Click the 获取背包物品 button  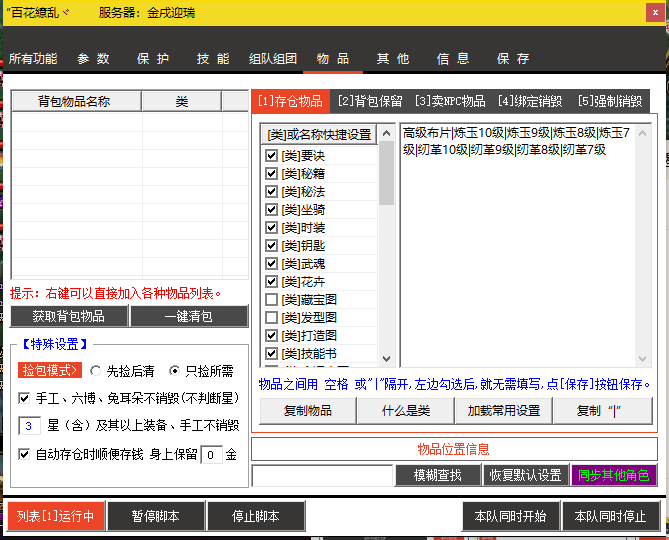pyautogui.click(x=69, y=316)
